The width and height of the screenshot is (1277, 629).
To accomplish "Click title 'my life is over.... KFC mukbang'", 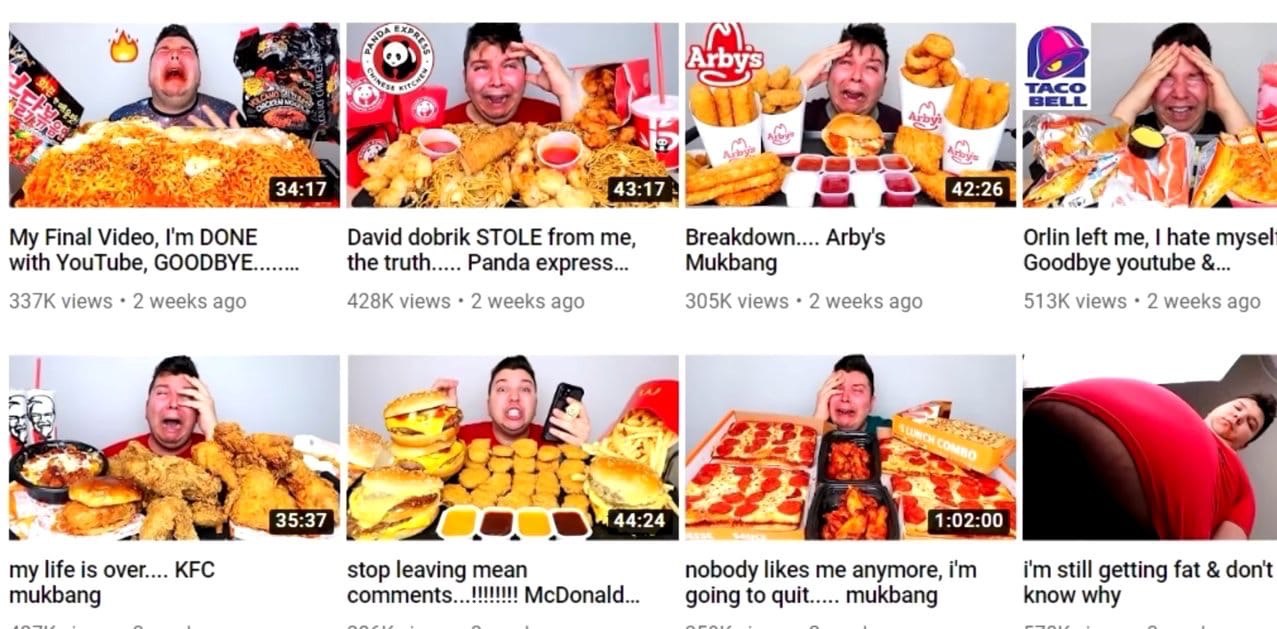I will [112, 583].
